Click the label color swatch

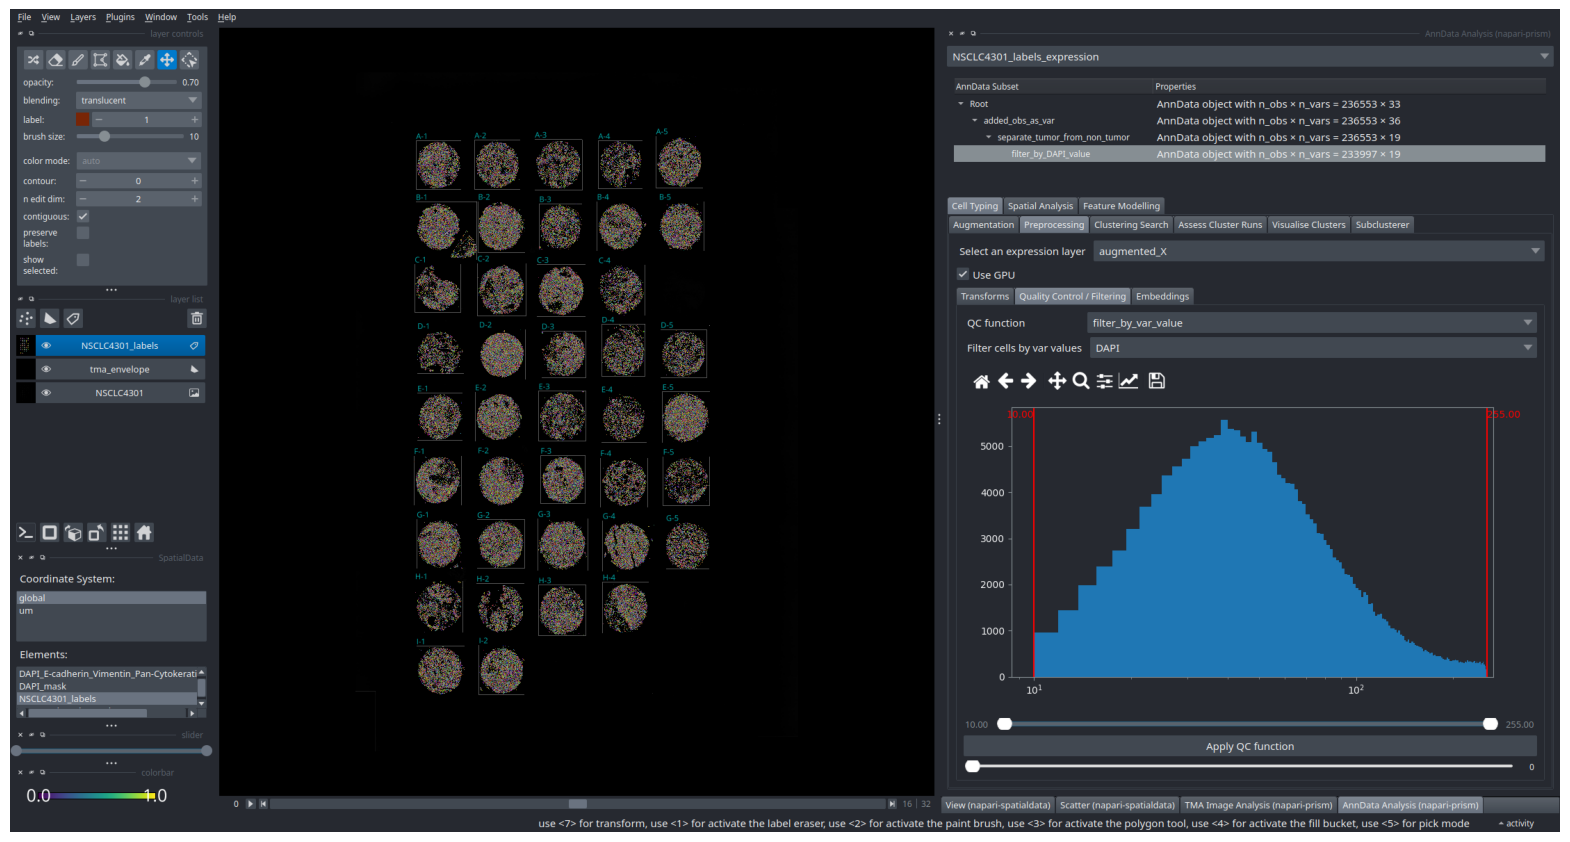pos(83,119)
